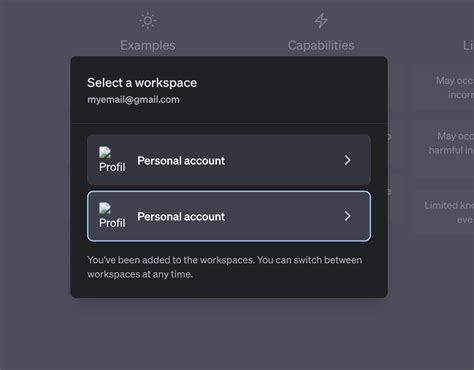Click the card mentioning incorrect information

[x=445, y=88]
